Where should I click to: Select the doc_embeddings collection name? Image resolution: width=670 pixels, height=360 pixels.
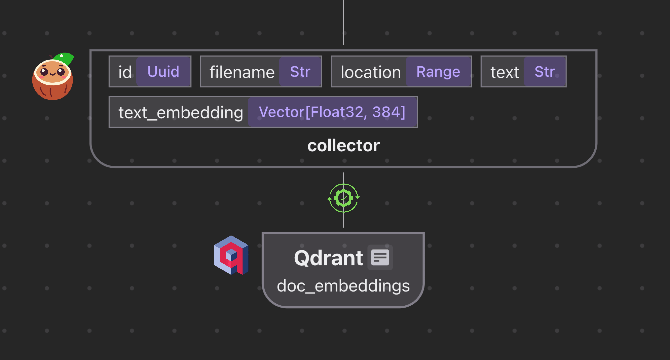coord(343,286)
